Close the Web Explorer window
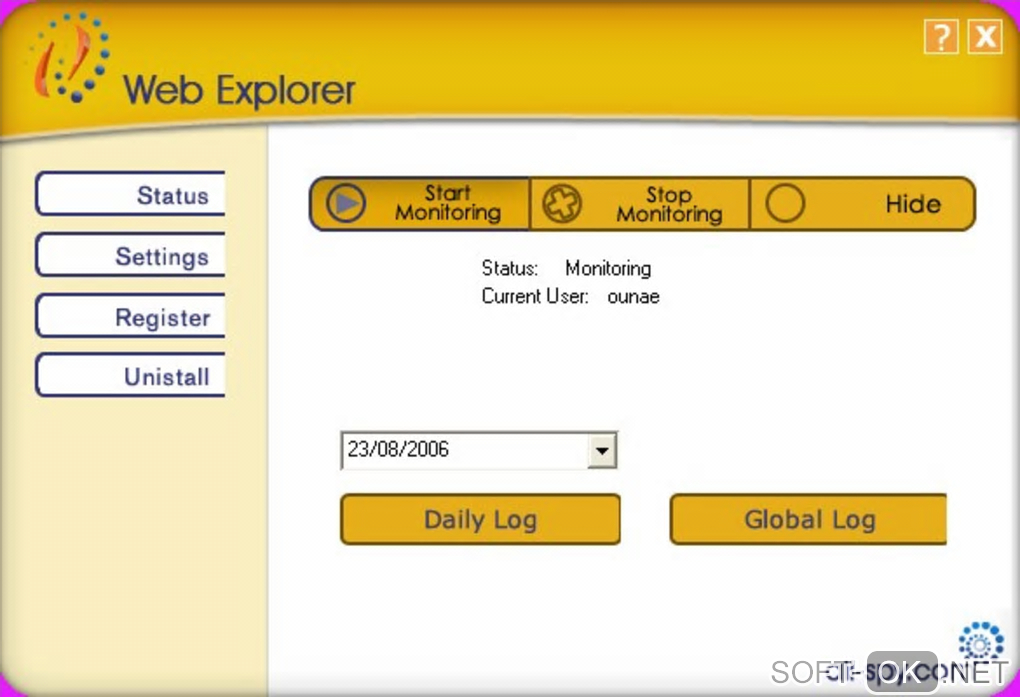 pyautogui.click(x=986, y=36)
